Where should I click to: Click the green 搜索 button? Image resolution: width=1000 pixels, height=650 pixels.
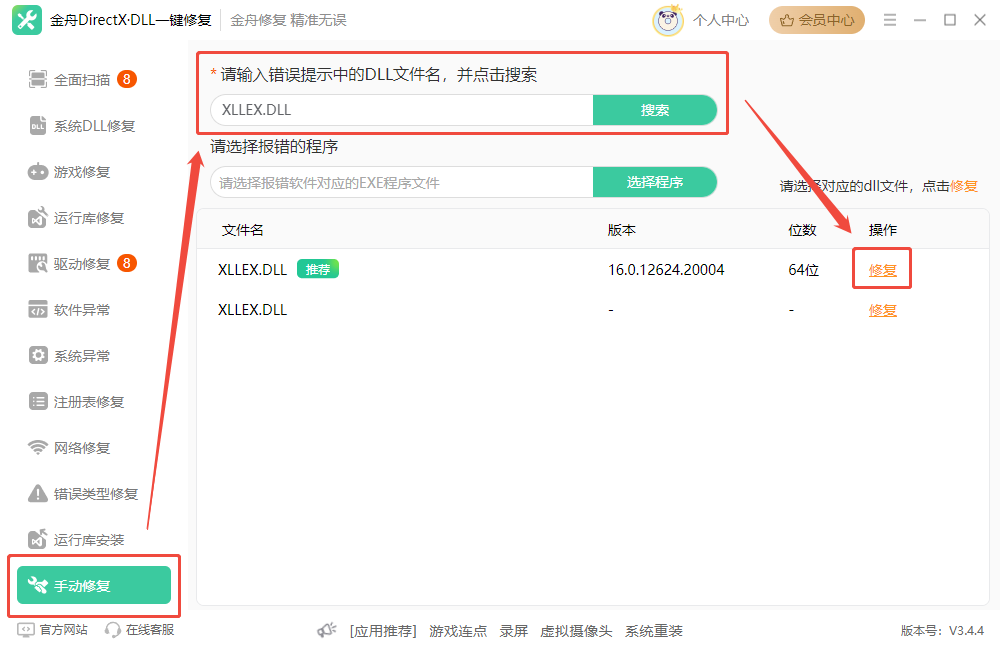click(655, 110)
